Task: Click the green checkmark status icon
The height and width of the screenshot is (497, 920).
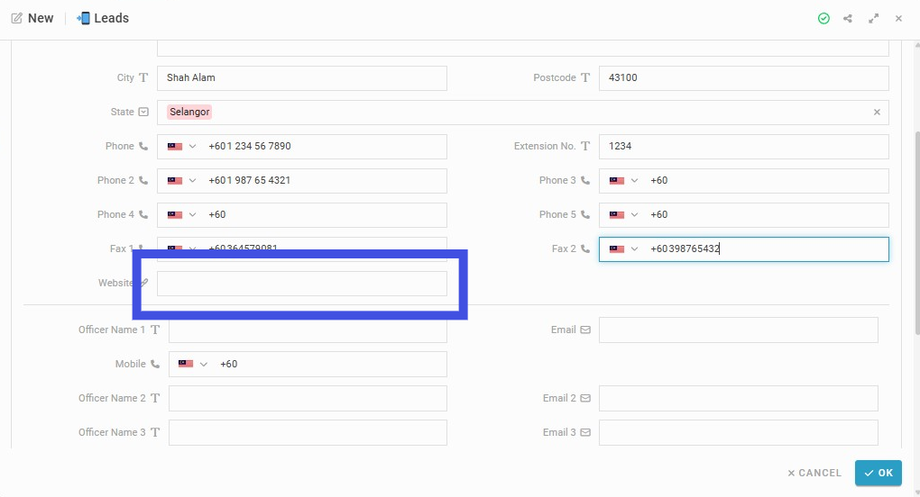Action: tap(823, 18)
